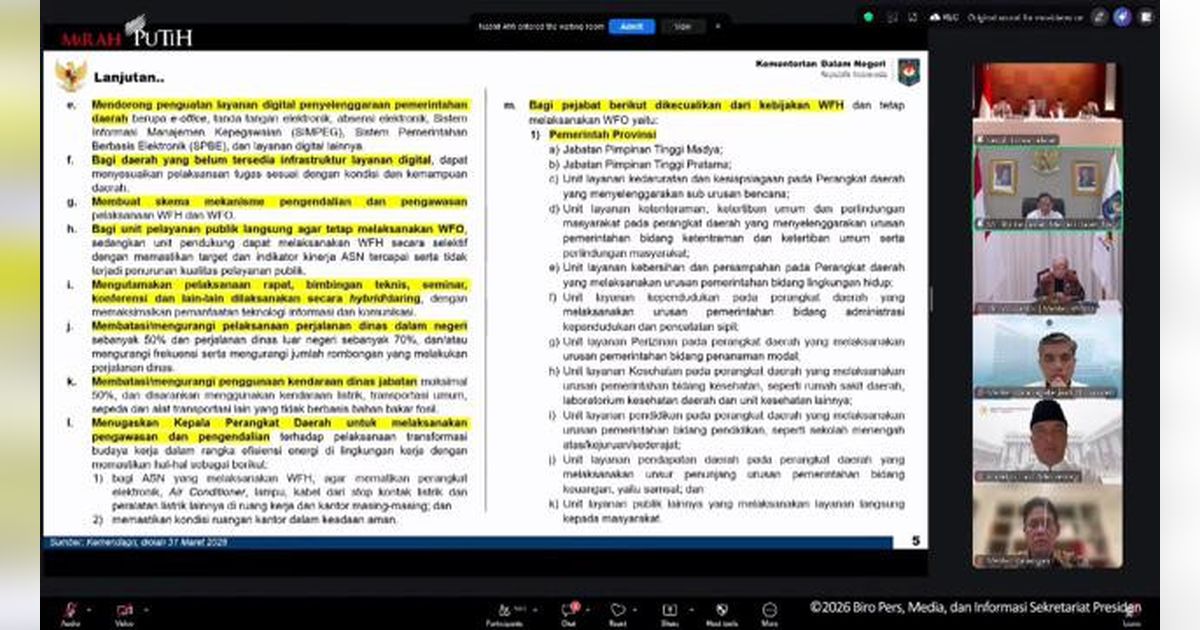Image resolution: width=1200 pixels, height=630 pixels.
Task: Mute audio with the microphone icon
Action: coord(70,609)
